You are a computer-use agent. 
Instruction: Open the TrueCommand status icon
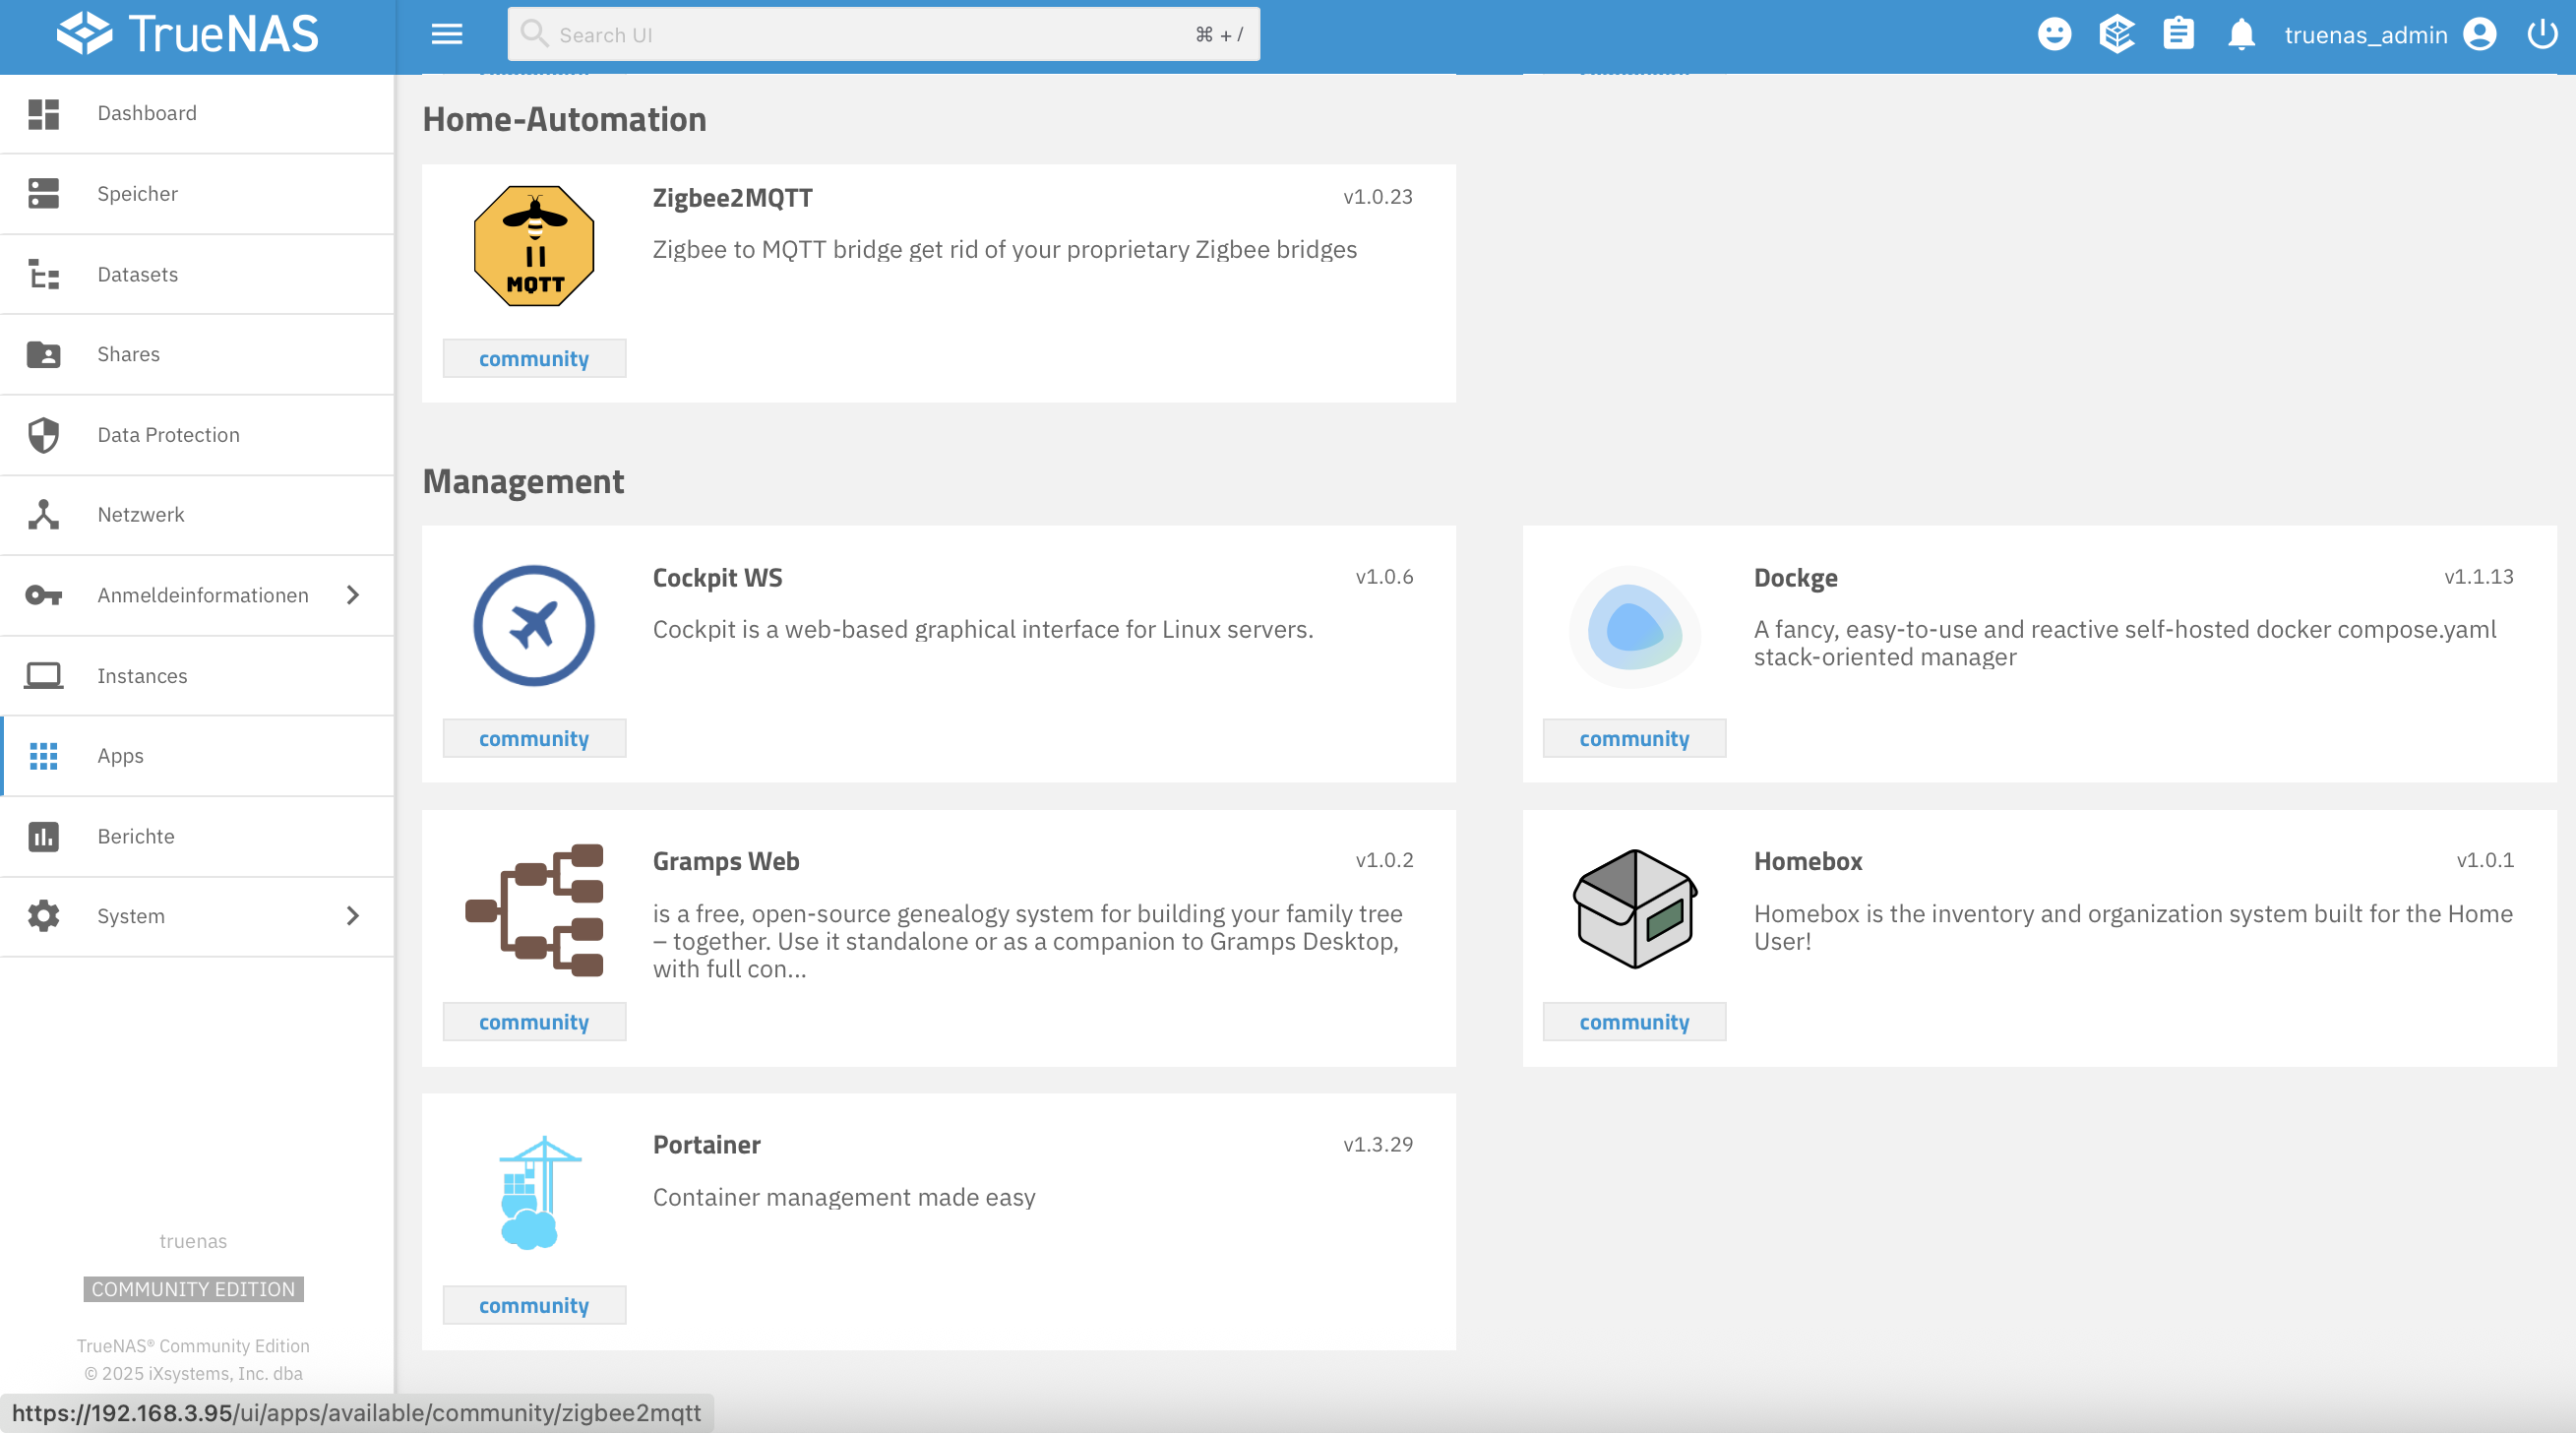point(2116,35)
